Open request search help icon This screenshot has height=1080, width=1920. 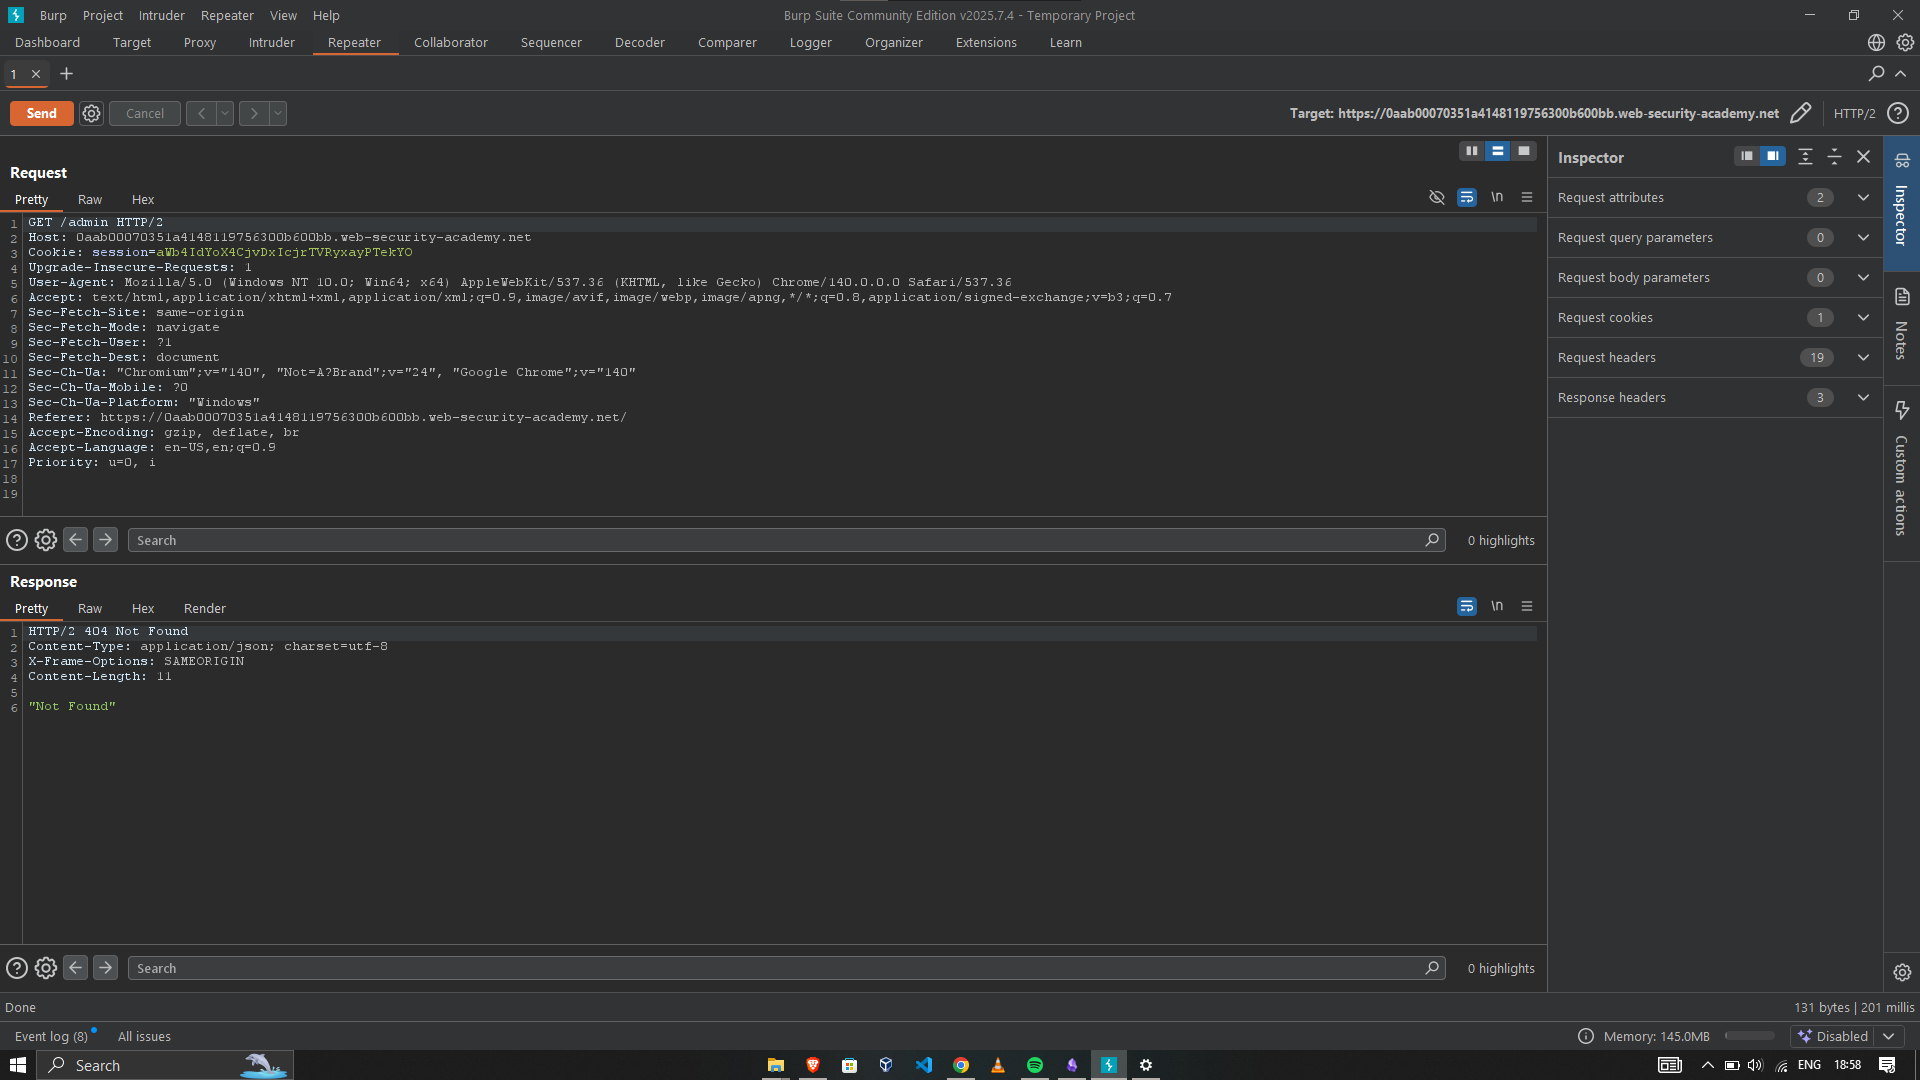pyautogui.click(x=17, y=541)
